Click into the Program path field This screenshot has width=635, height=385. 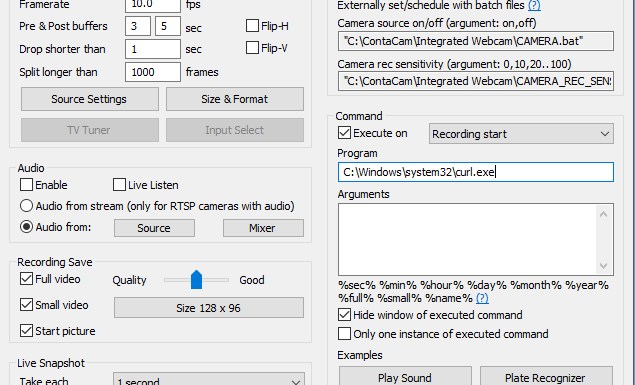476,172
